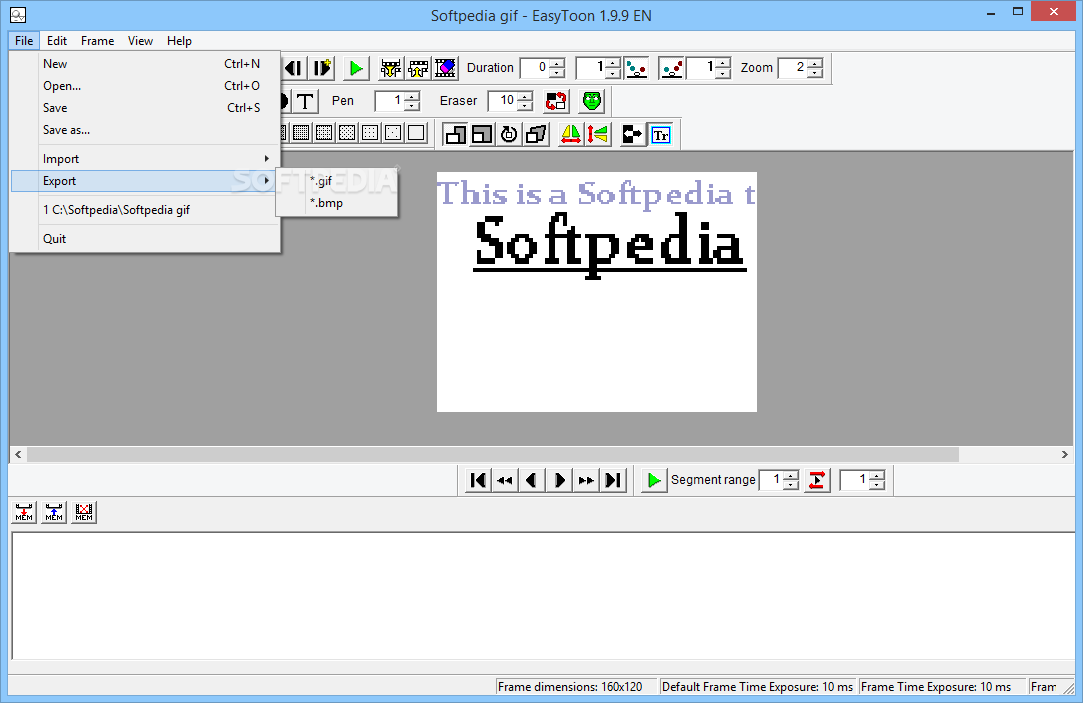Click the add-frame icon with yellow plus
Viewport: 1083px width, 703px height.
point(322,68)
